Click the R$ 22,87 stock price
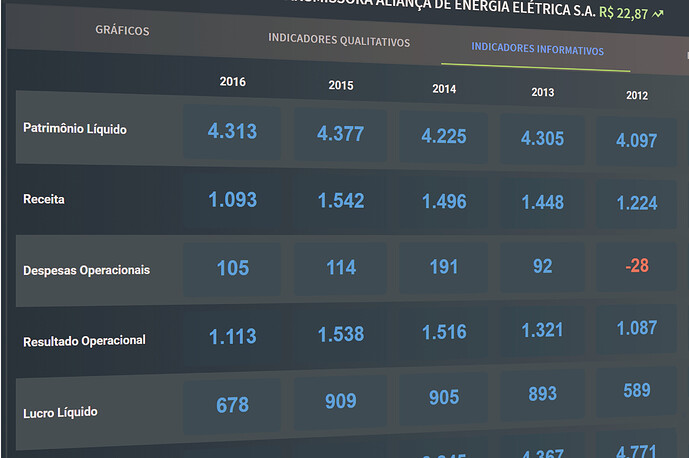Viewport: 689px width, 458px height. pyautogui.click(x=624, y=13)
